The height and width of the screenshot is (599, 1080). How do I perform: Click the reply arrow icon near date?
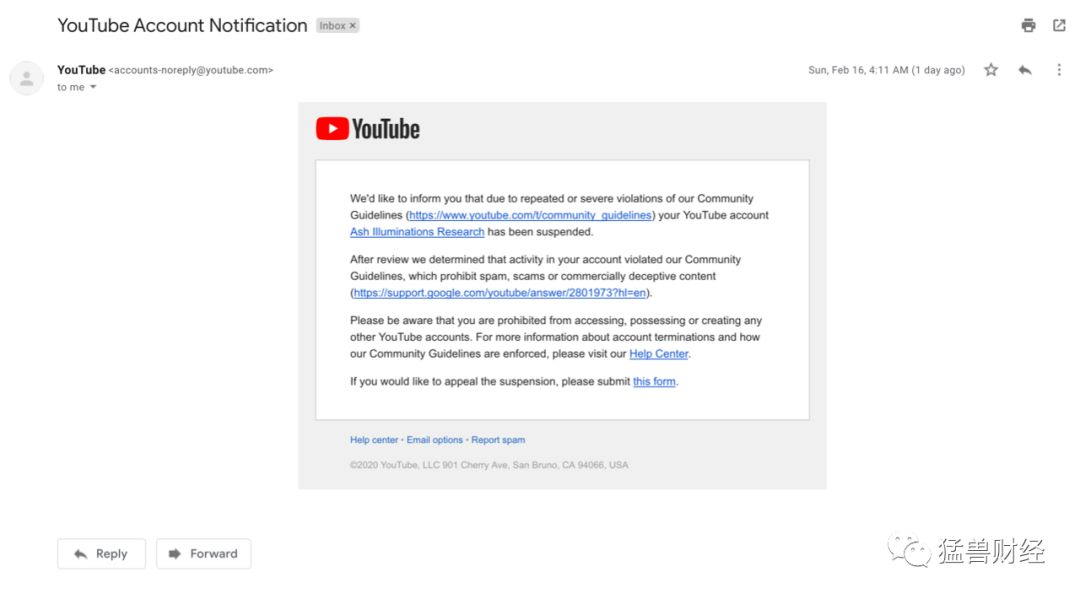pos(1025,70)
